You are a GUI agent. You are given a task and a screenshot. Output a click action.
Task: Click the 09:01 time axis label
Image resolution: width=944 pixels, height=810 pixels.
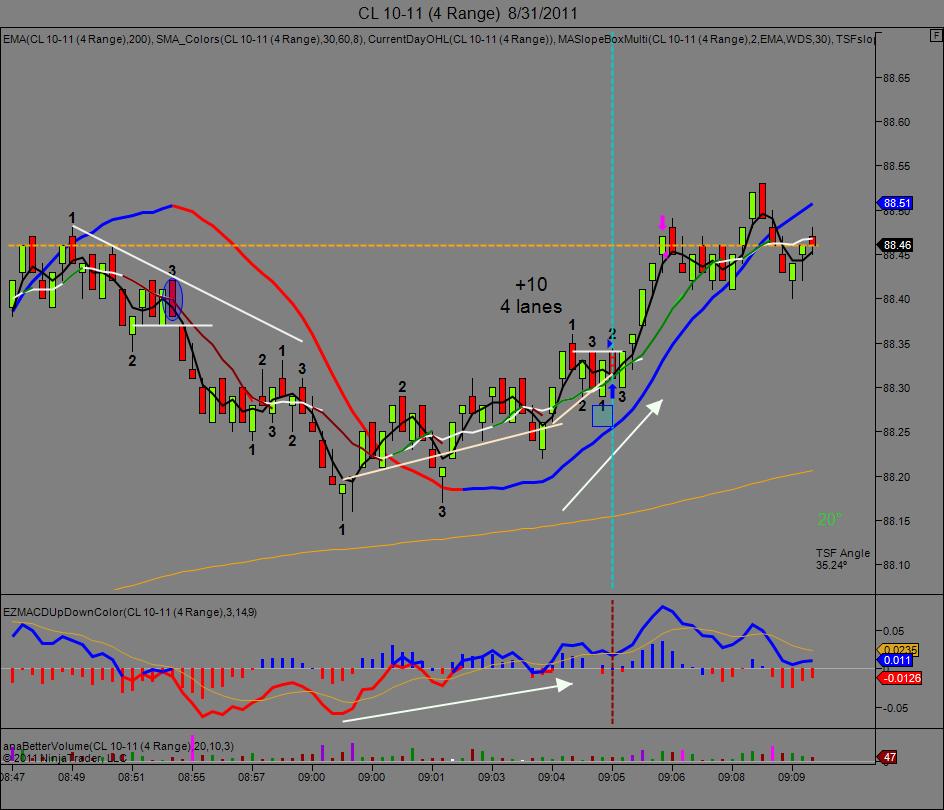[431, 777]
